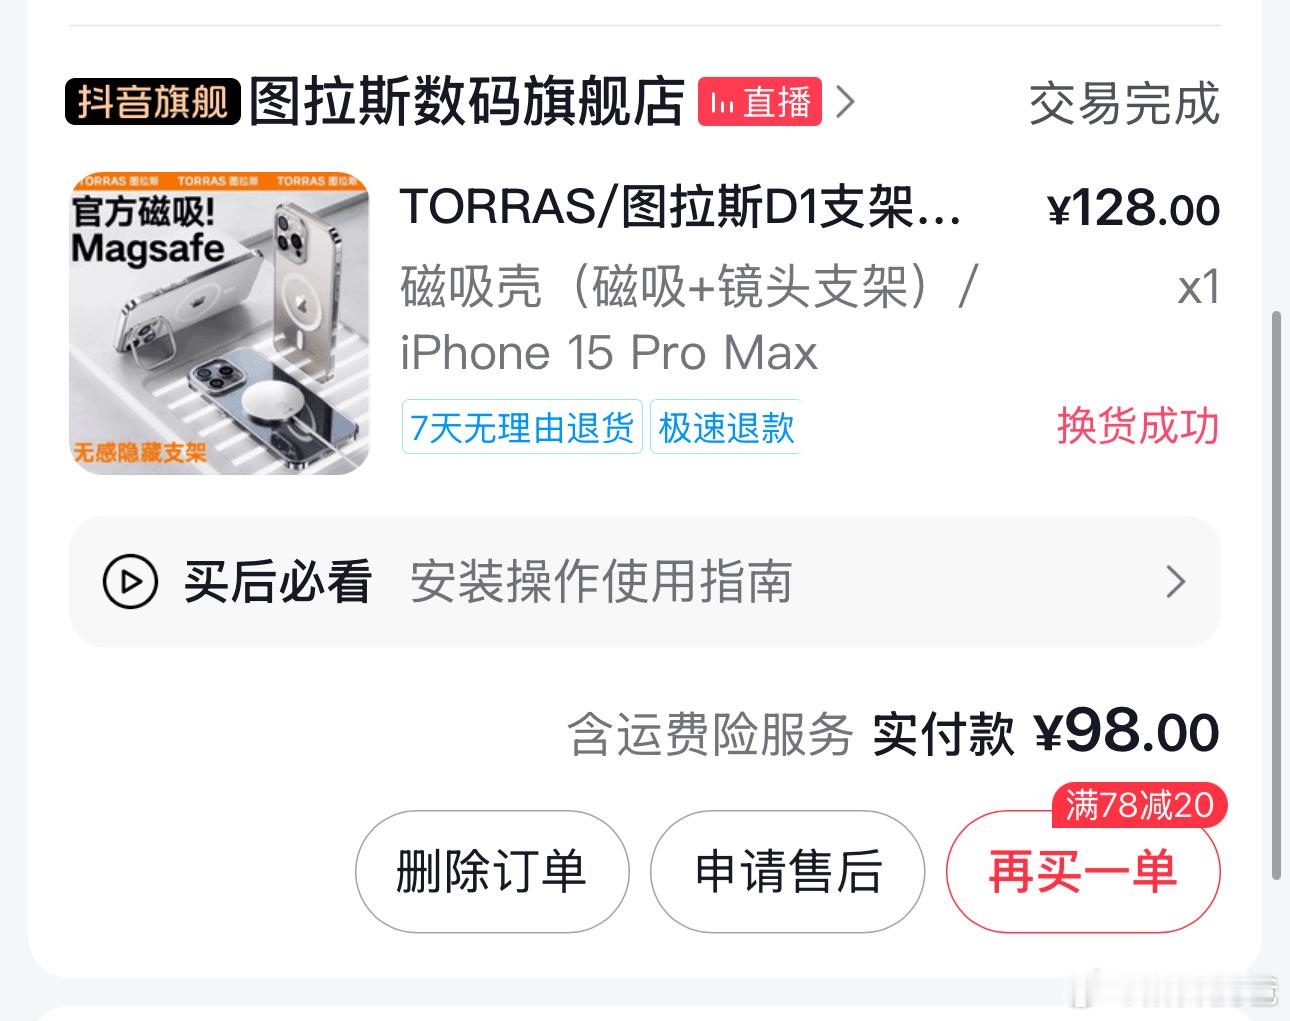Tap the 抖音旗舰 flagship badge
Screen dimensions: 1290x1021
153,102
